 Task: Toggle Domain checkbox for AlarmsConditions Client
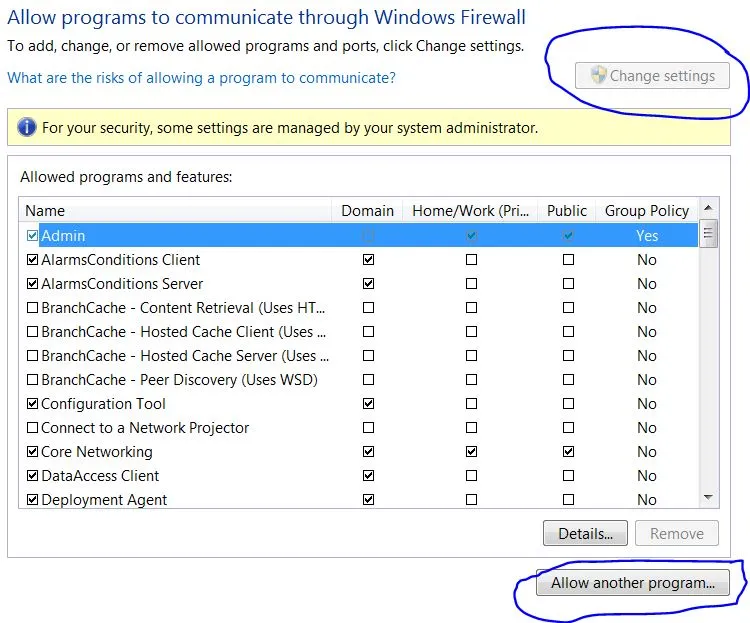point(368,259)
